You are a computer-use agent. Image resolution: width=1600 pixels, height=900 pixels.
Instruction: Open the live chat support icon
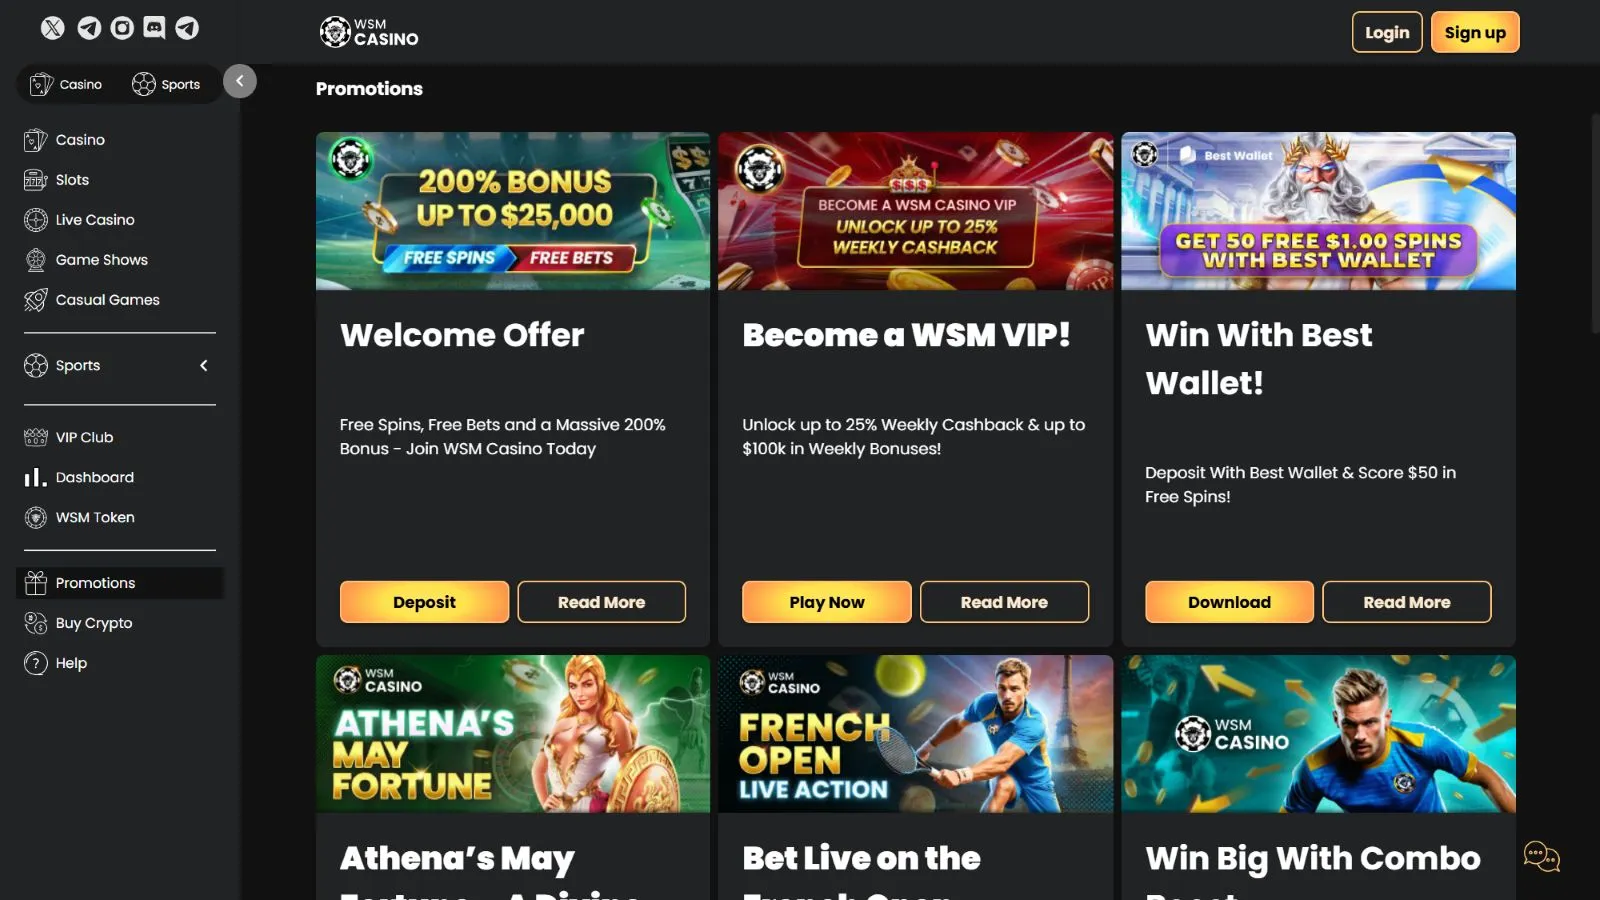tap(1541, 857)
